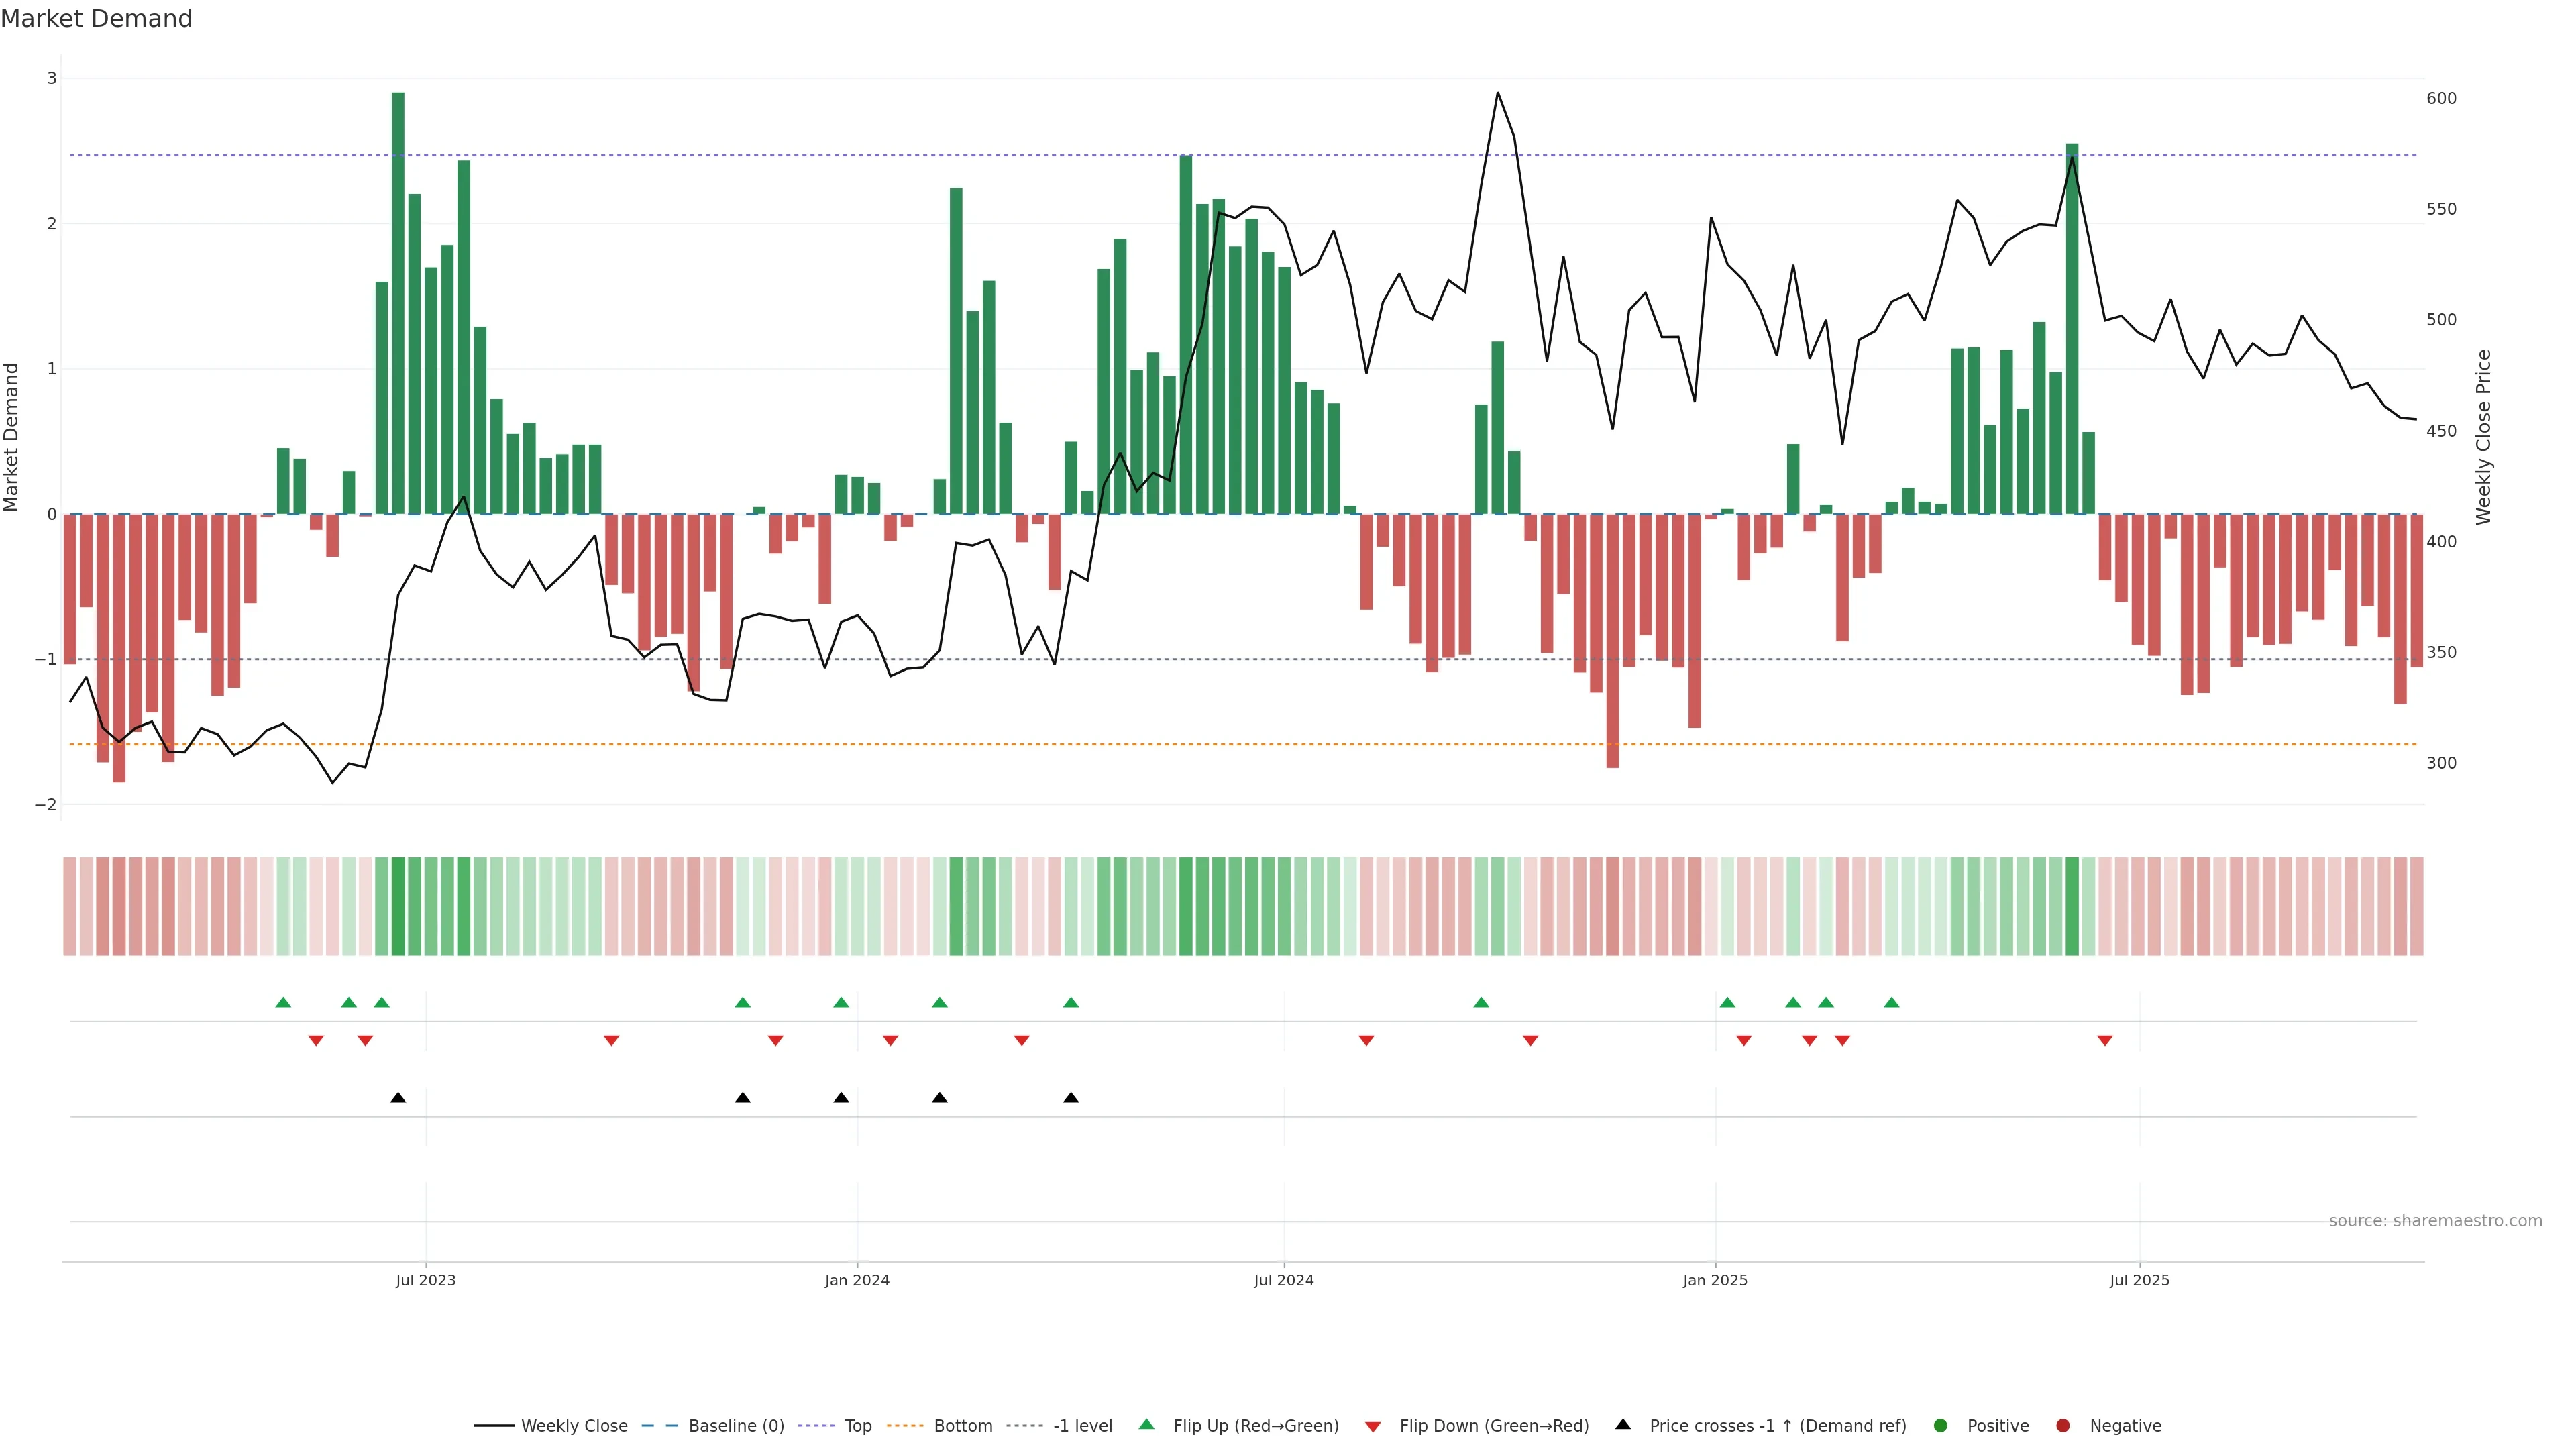The image size is (2576, 1449).
Task: Click the tallest green demand bar in mid-2023
Action: tap(398, 300)
